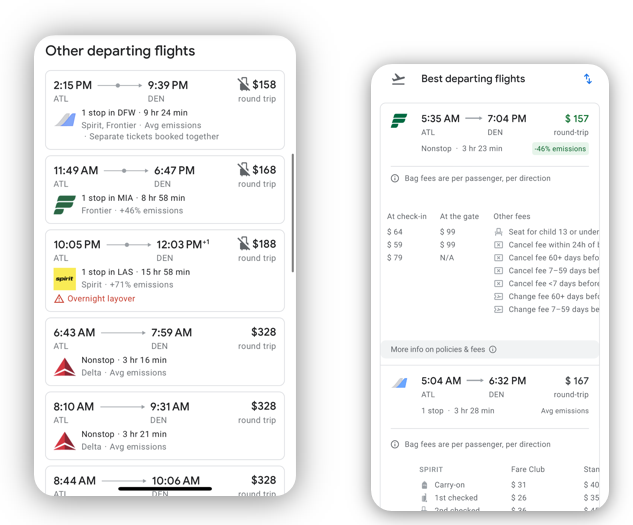Expand the 5:04 AM $167 flight
This screenshot has width=633, height=525.
pyautogui.click(x=489, y=395)
